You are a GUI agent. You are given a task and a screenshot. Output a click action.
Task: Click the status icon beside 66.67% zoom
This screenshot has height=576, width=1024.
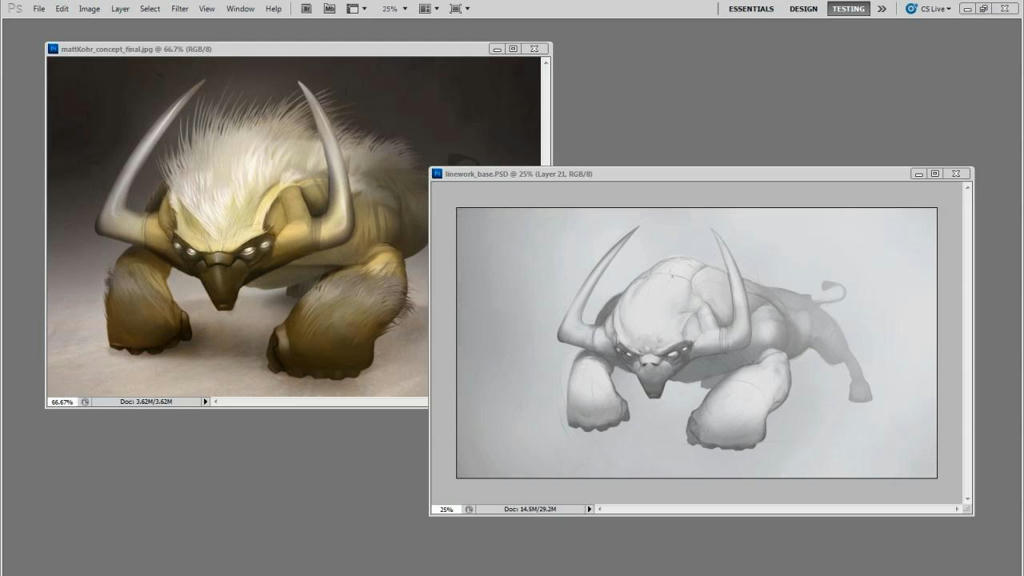(85, 402)
